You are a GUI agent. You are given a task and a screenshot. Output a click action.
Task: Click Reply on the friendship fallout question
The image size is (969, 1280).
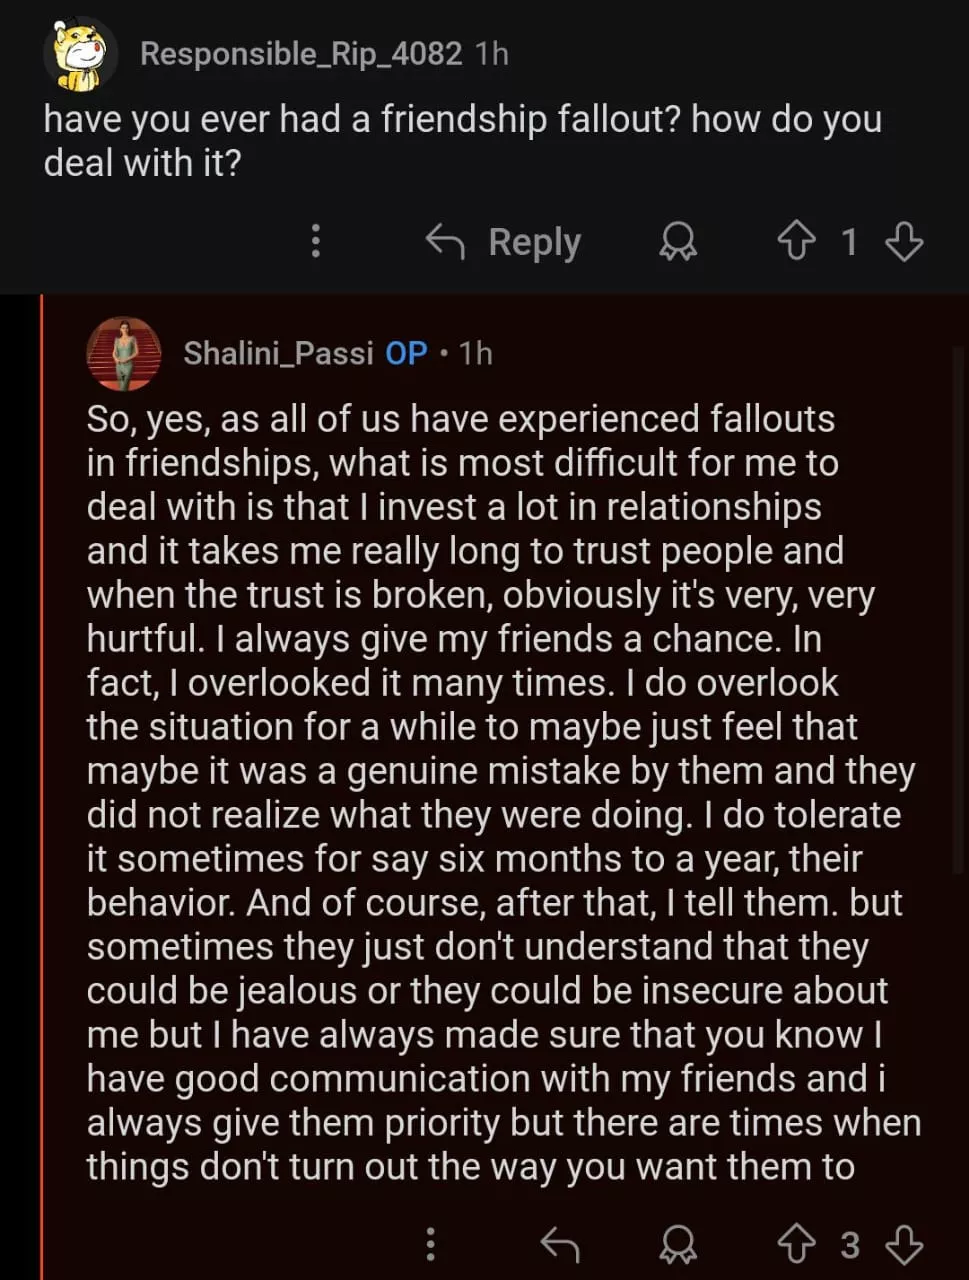click(505, 242)
